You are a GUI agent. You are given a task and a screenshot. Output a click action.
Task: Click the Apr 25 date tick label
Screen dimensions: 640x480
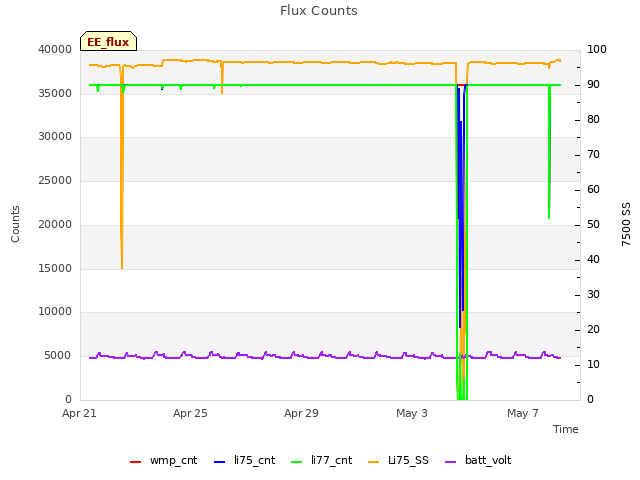(x=190, y=413)
